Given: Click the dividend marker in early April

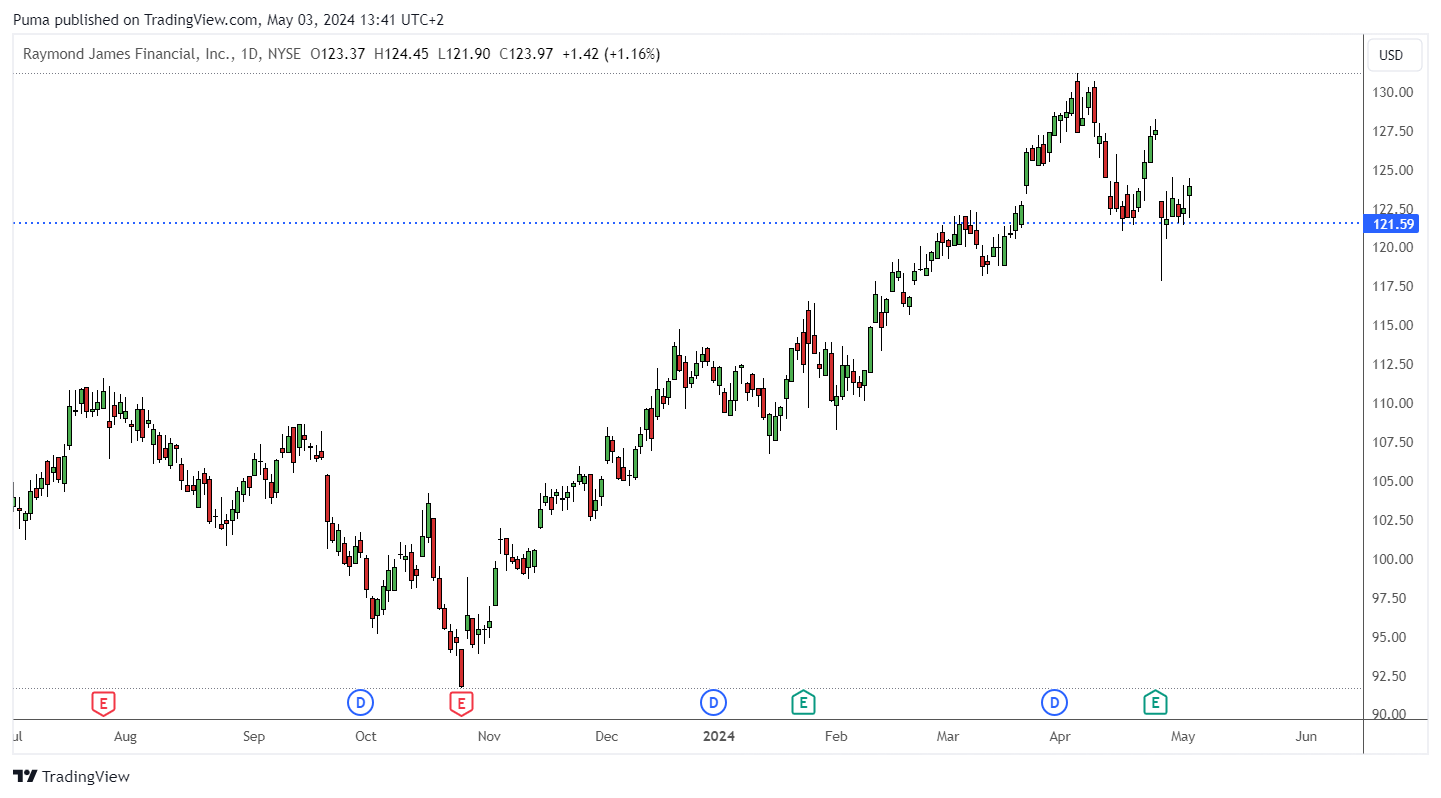Looking at the screenshot, I should [1055, 703].
